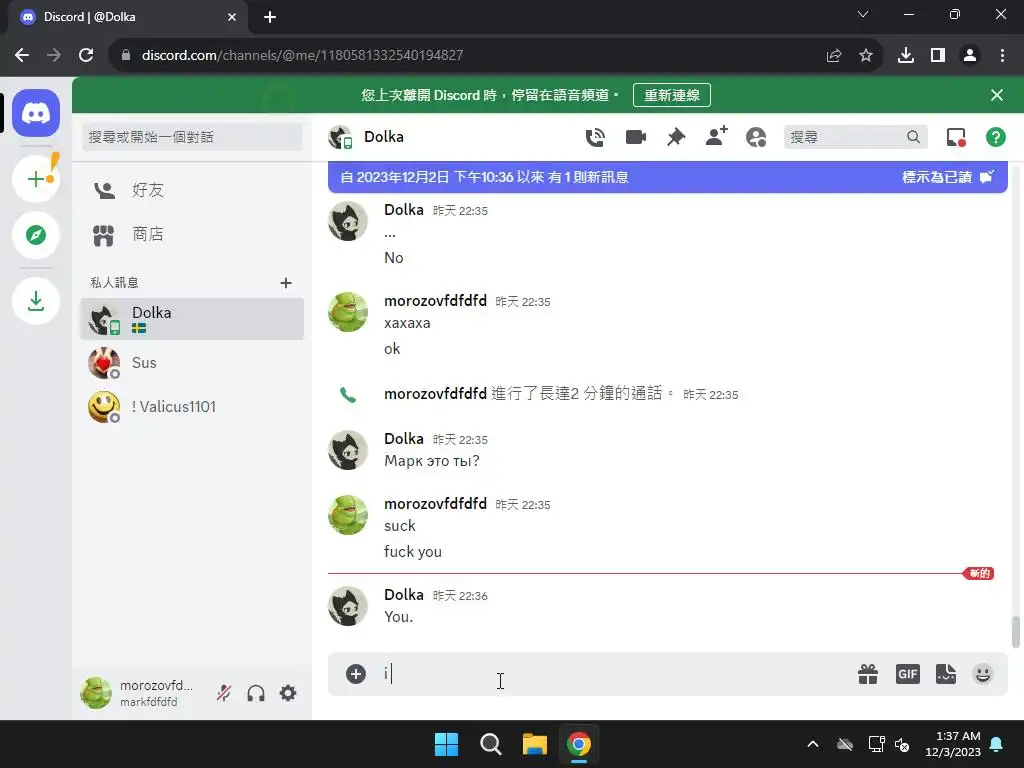
Task: Open morozovfd account status panel
Action: click(140, 693)
